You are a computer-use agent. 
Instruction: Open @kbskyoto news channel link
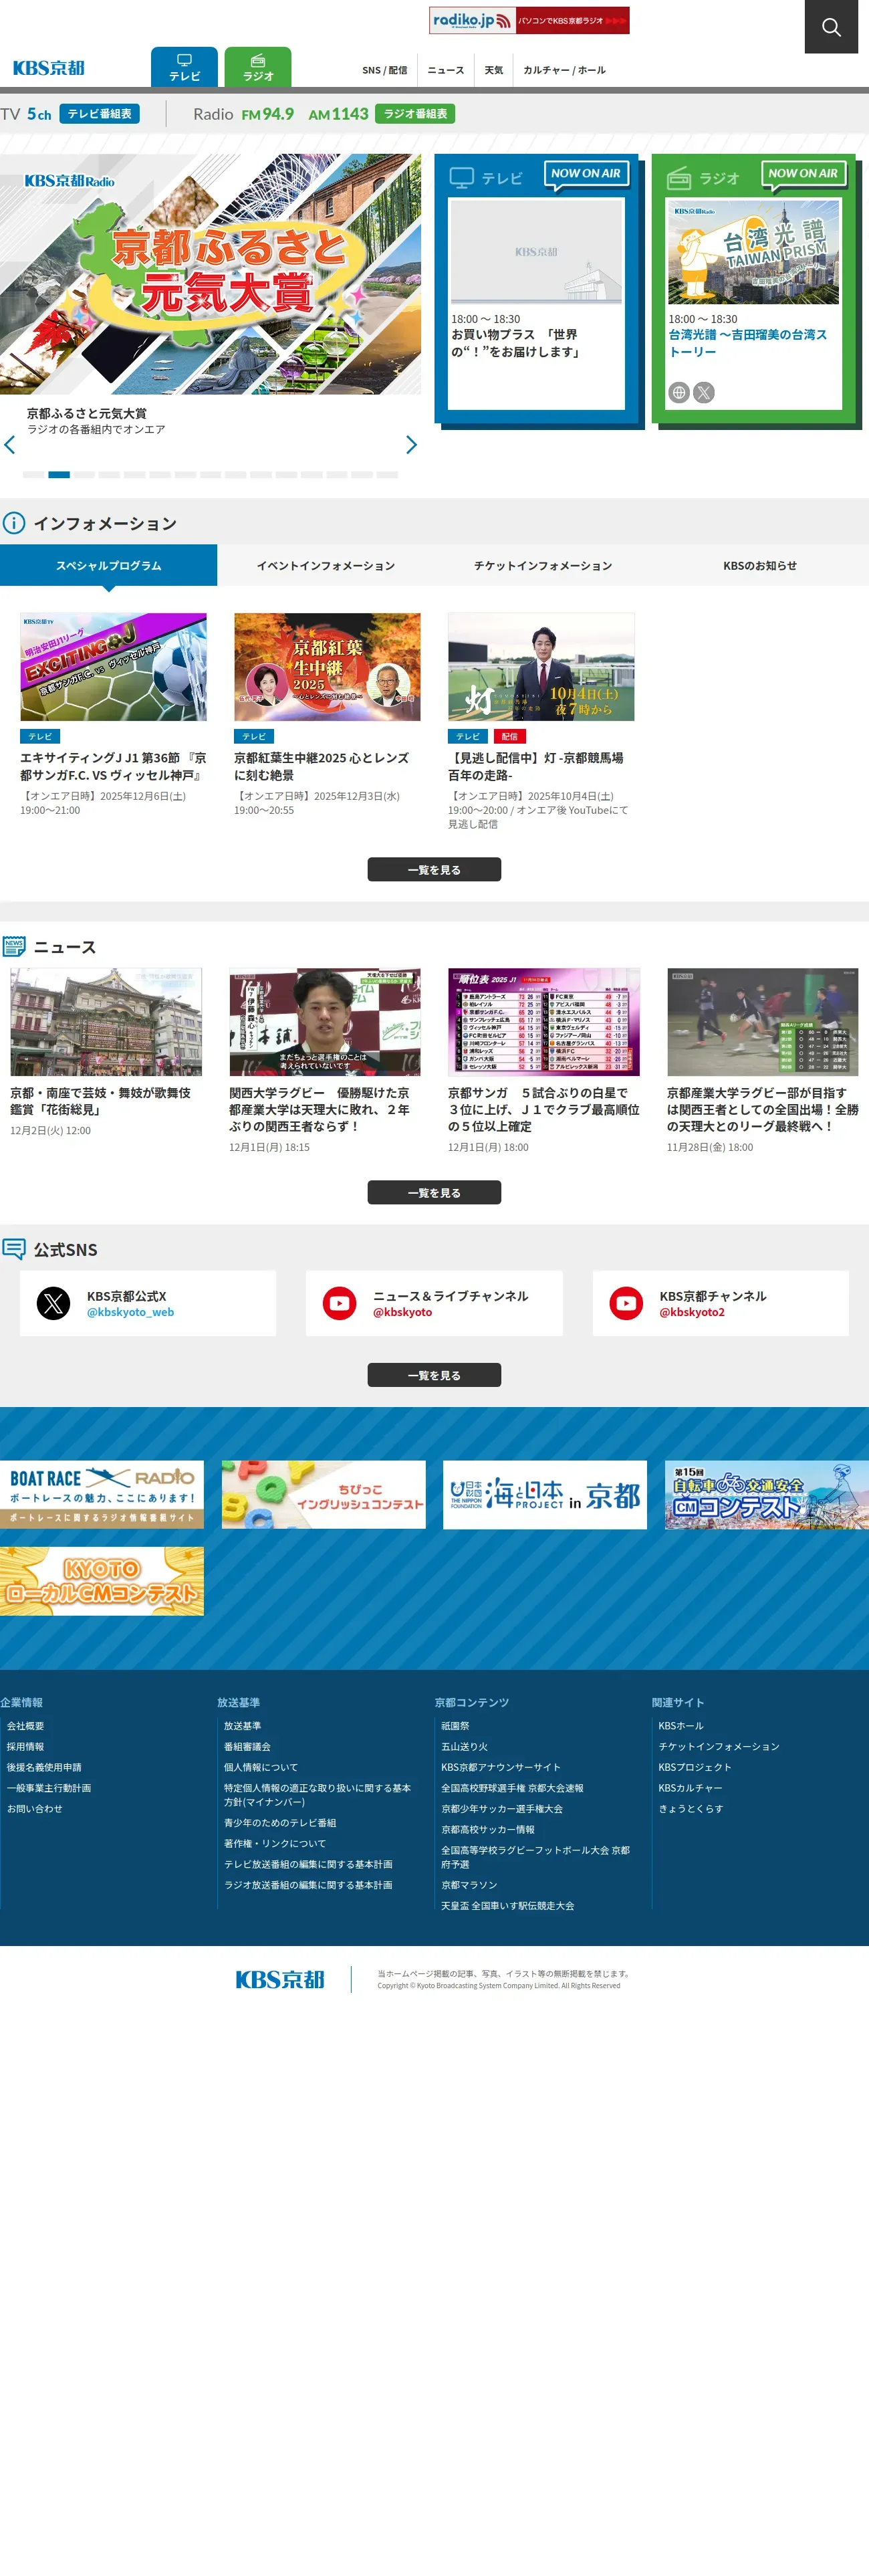tap(402, 1312)
